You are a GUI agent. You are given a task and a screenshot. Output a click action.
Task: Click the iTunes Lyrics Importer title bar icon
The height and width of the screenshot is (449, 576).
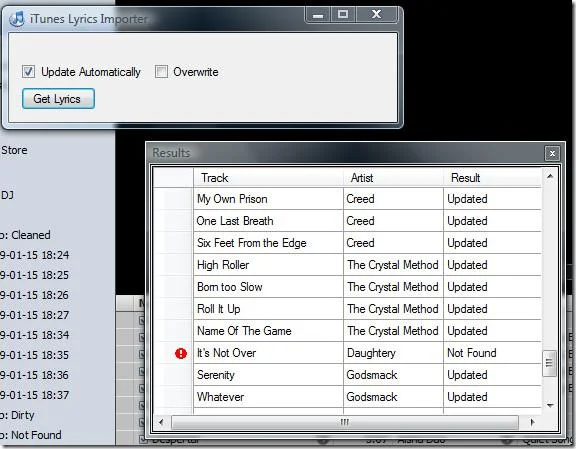coord(17,18)
